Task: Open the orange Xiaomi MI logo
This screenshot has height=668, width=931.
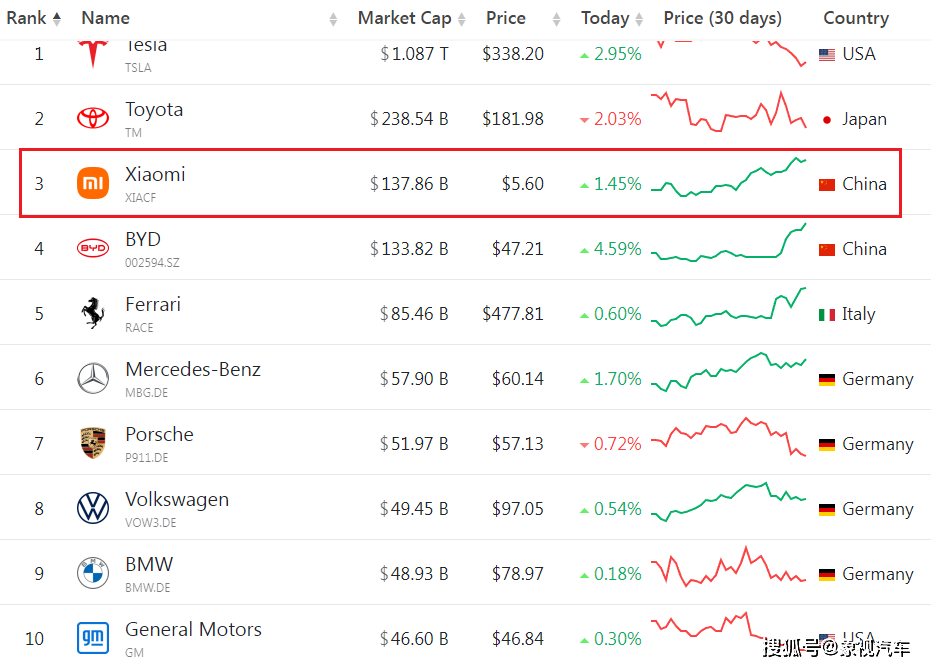Action: coord(93,183)
